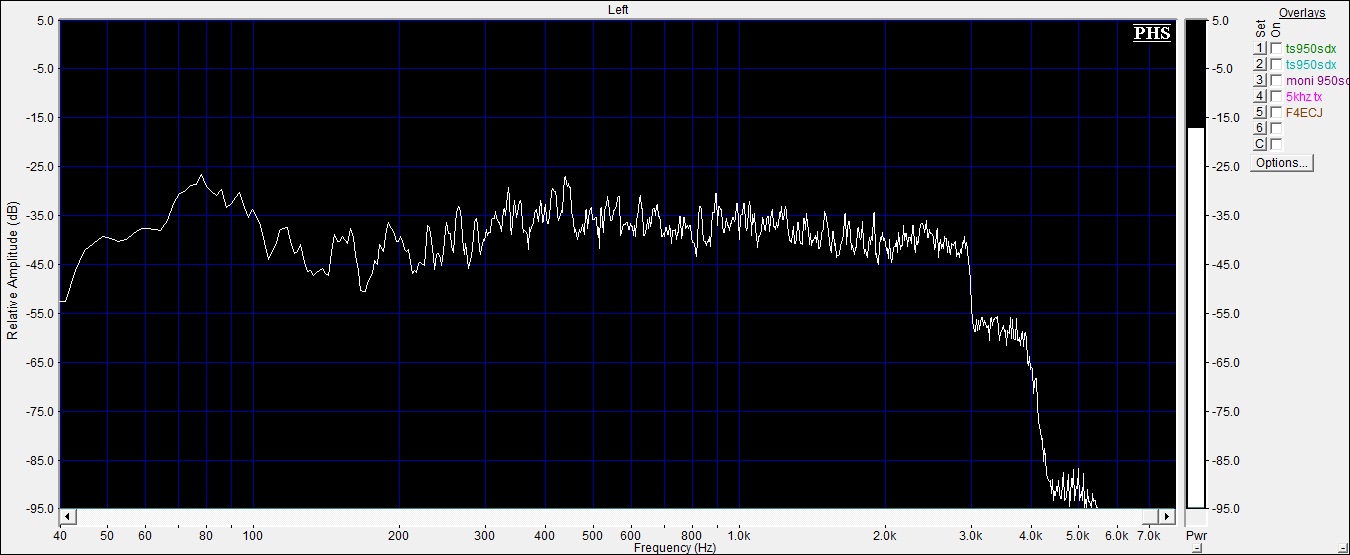Tick the On checkbox for overlay 6
The height and width of the screenshot is (555, 1350).
click(x=1276, y=128)
